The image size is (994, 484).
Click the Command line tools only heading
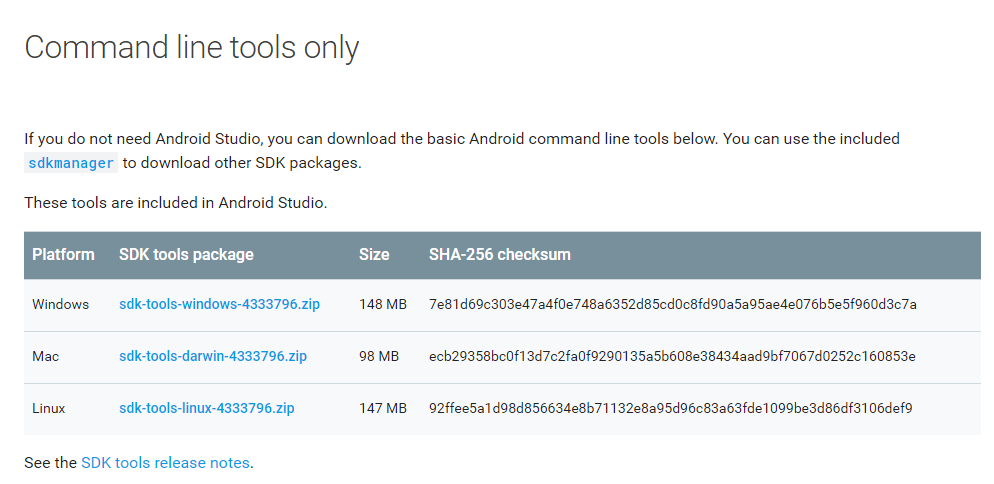click(x=191, y=48)
